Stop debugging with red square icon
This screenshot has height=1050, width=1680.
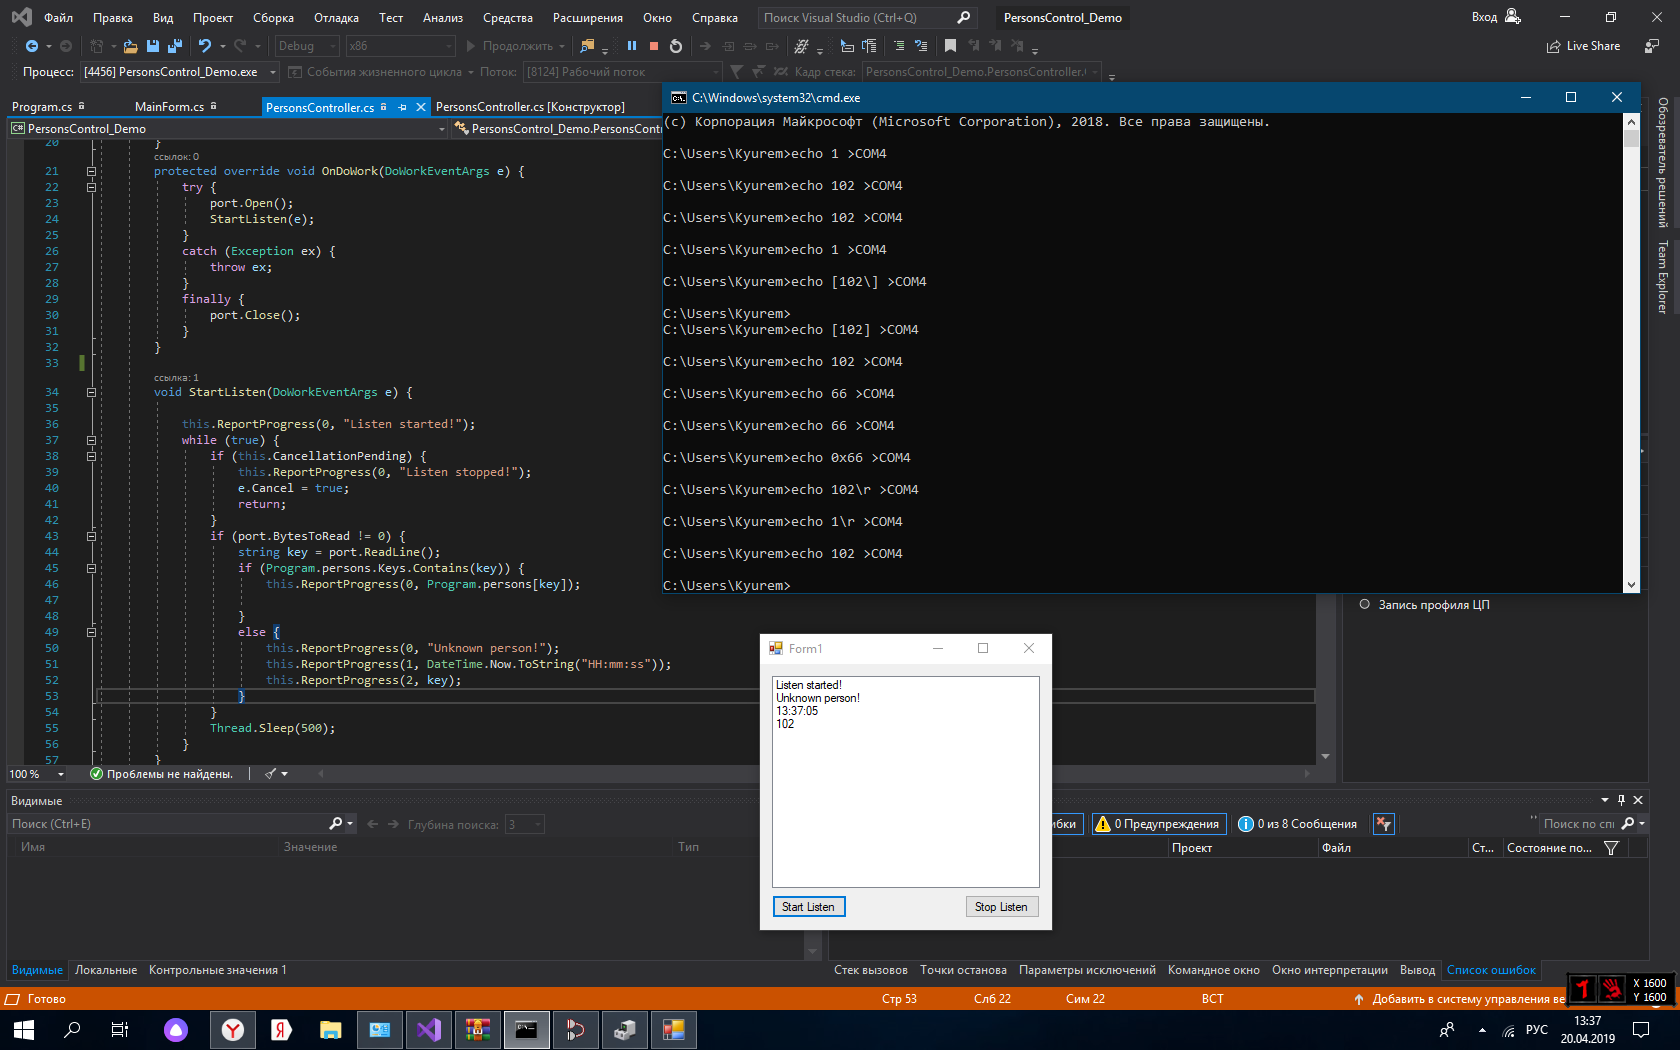pos(654,46)
